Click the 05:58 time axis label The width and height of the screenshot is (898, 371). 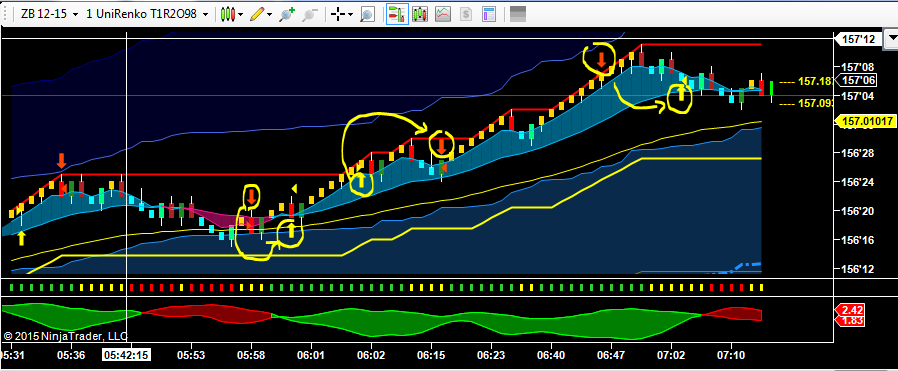tap(251, 355)
